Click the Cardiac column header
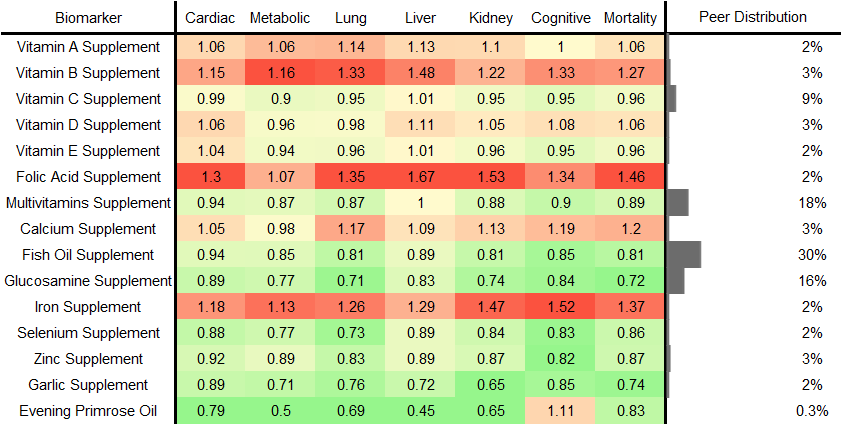This screenshot has height=424, width=841. coord(210,17)
